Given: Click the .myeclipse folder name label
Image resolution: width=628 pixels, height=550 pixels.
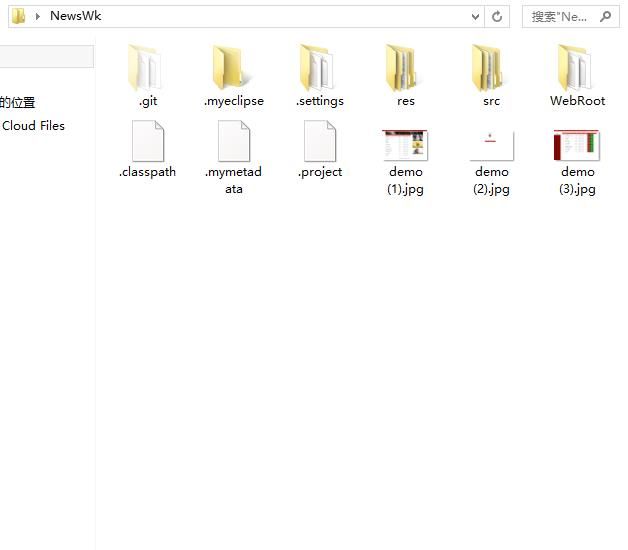Looking at the screenshot, I should (x=234, y=101).
